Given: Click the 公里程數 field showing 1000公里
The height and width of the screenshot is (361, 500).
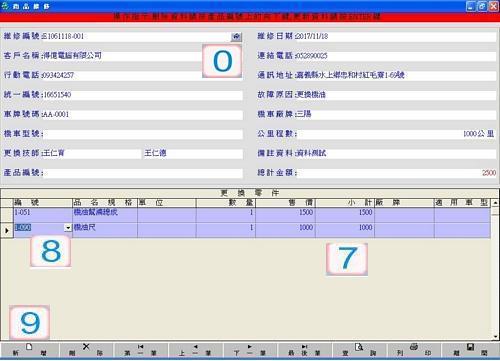Looking at the screenshot, I should point(396,134).
